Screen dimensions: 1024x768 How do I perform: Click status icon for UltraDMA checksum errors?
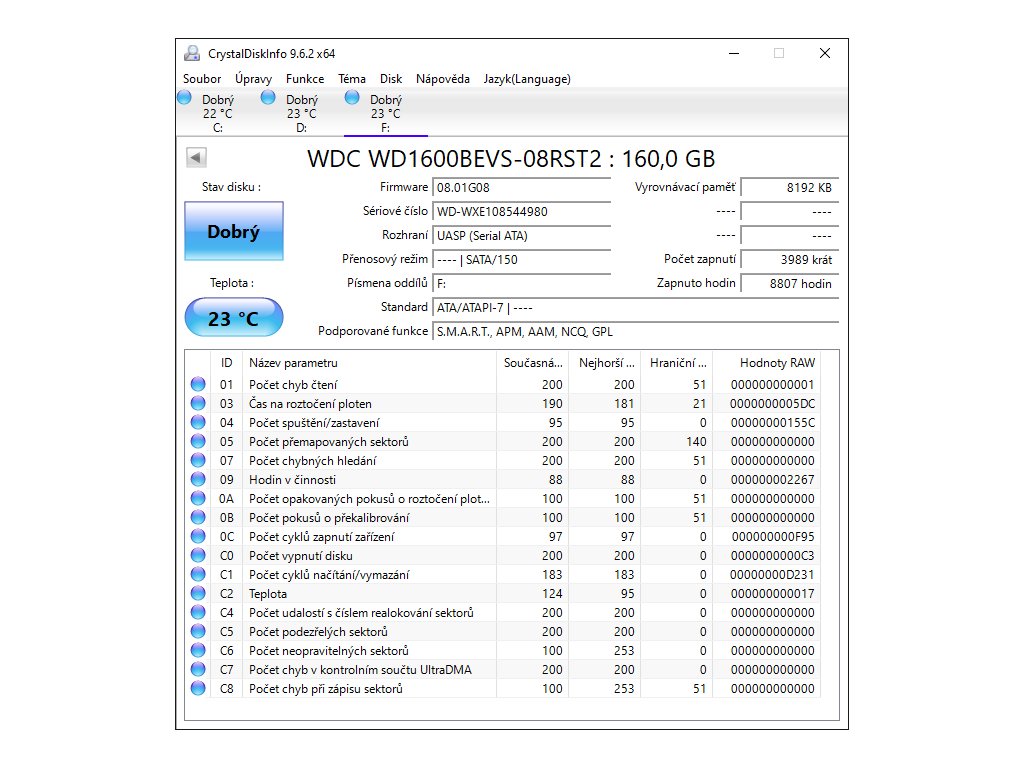click(198, 669)
